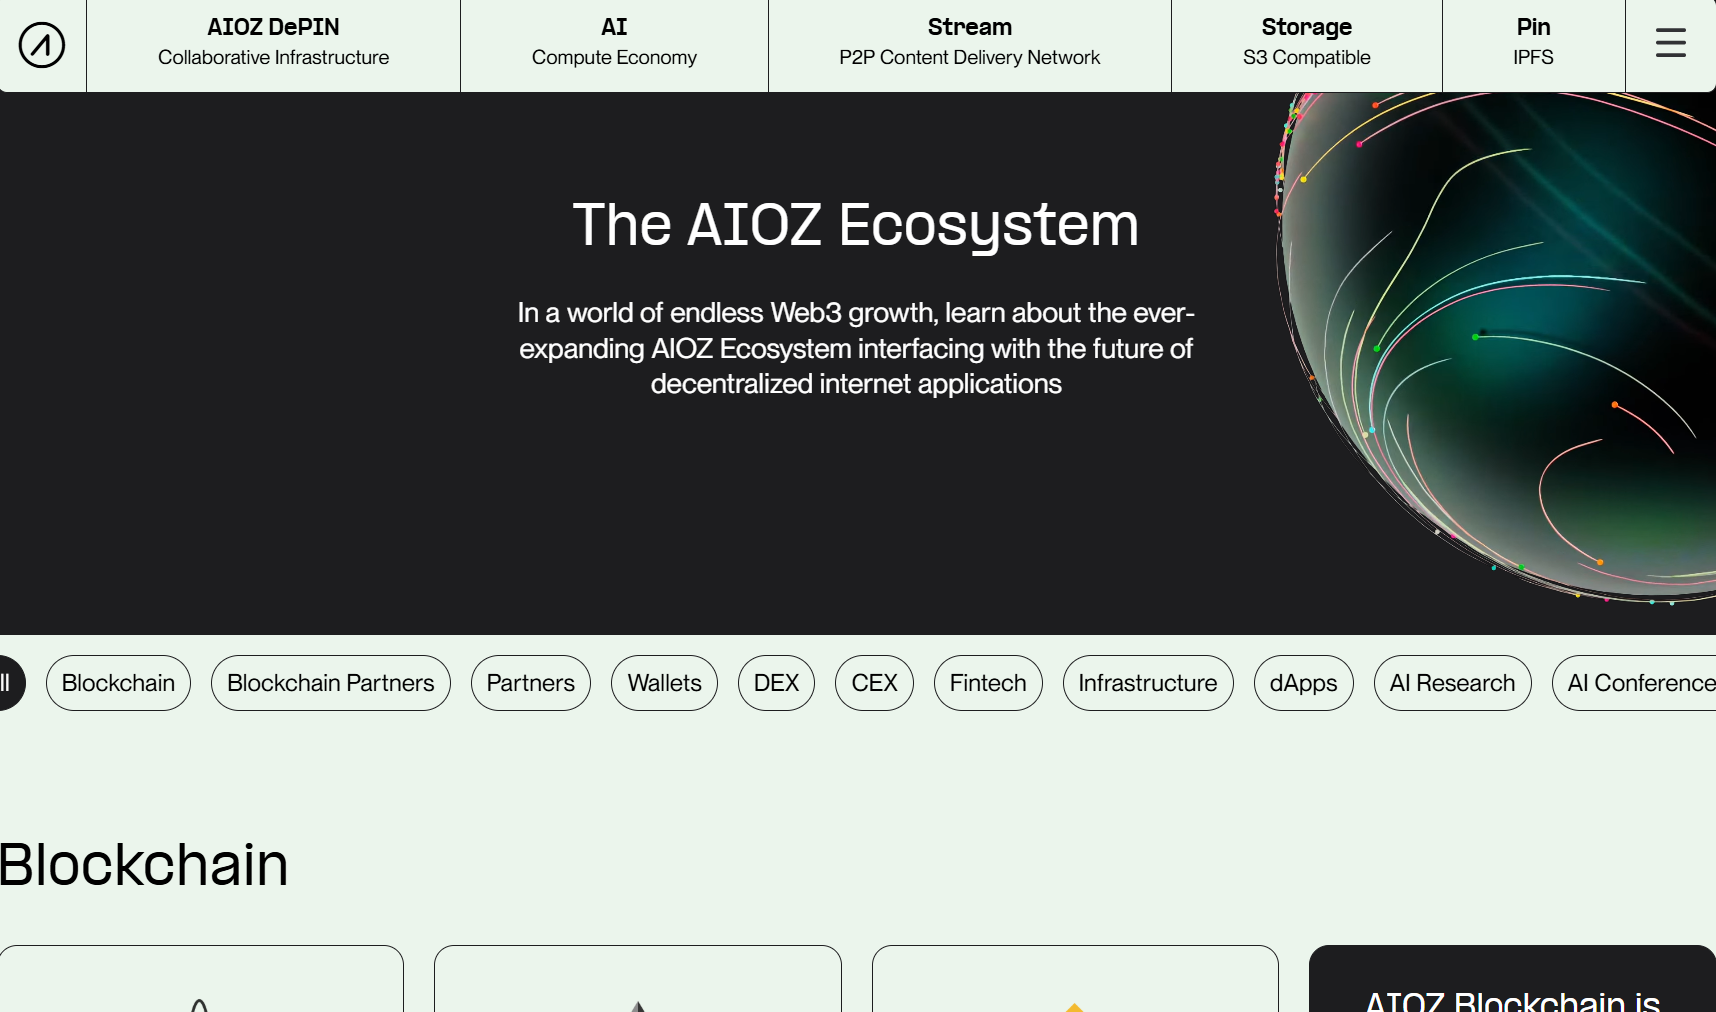
Task: Open AIOZ DePIN Collaborative Infrastructure menu
Action: pos(273,42)
